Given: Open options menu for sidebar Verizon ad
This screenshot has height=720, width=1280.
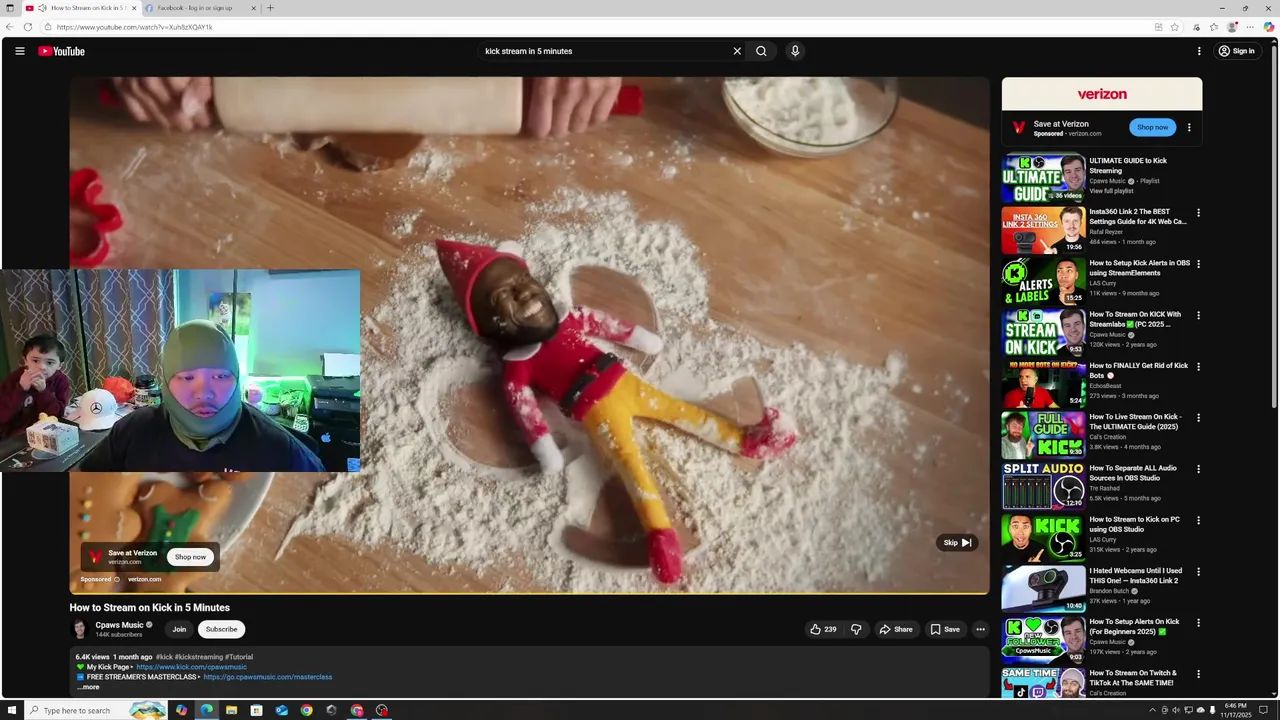Looking at the screenshot, I should click(1189, 127).
